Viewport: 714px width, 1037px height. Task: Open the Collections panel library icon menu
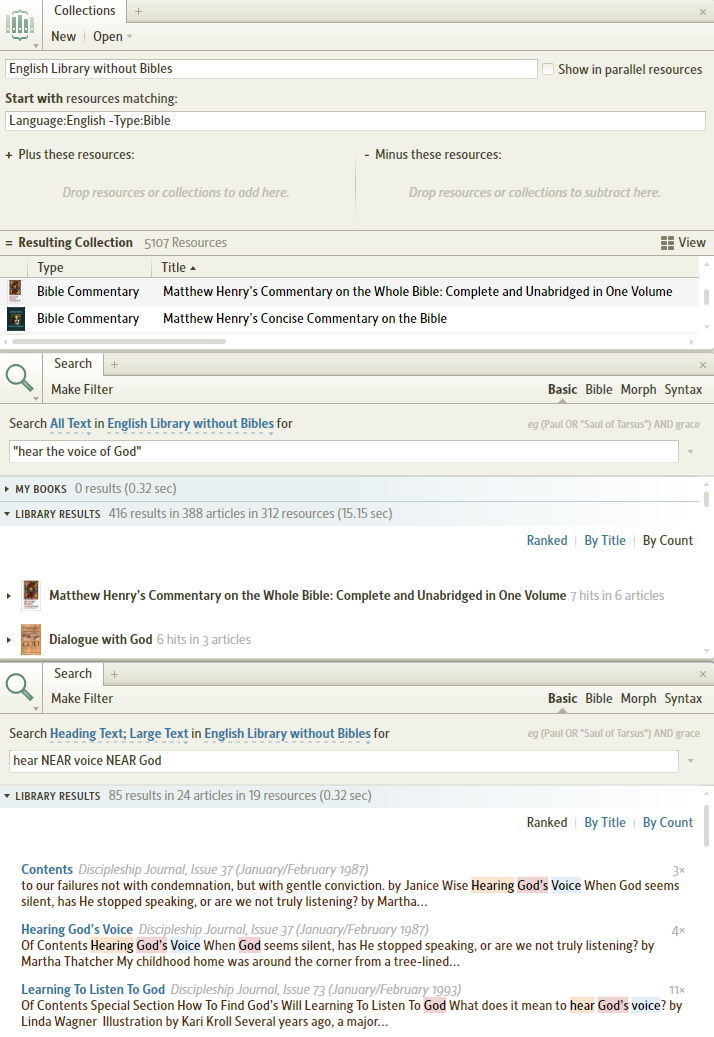coord(20,26)
